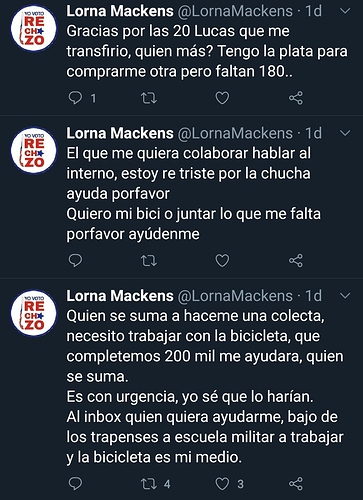Share the 'Quiero mi bici' tweet
Image resolution: width=363 pixels, height=500 pixels.
click(x=296, y=261)
